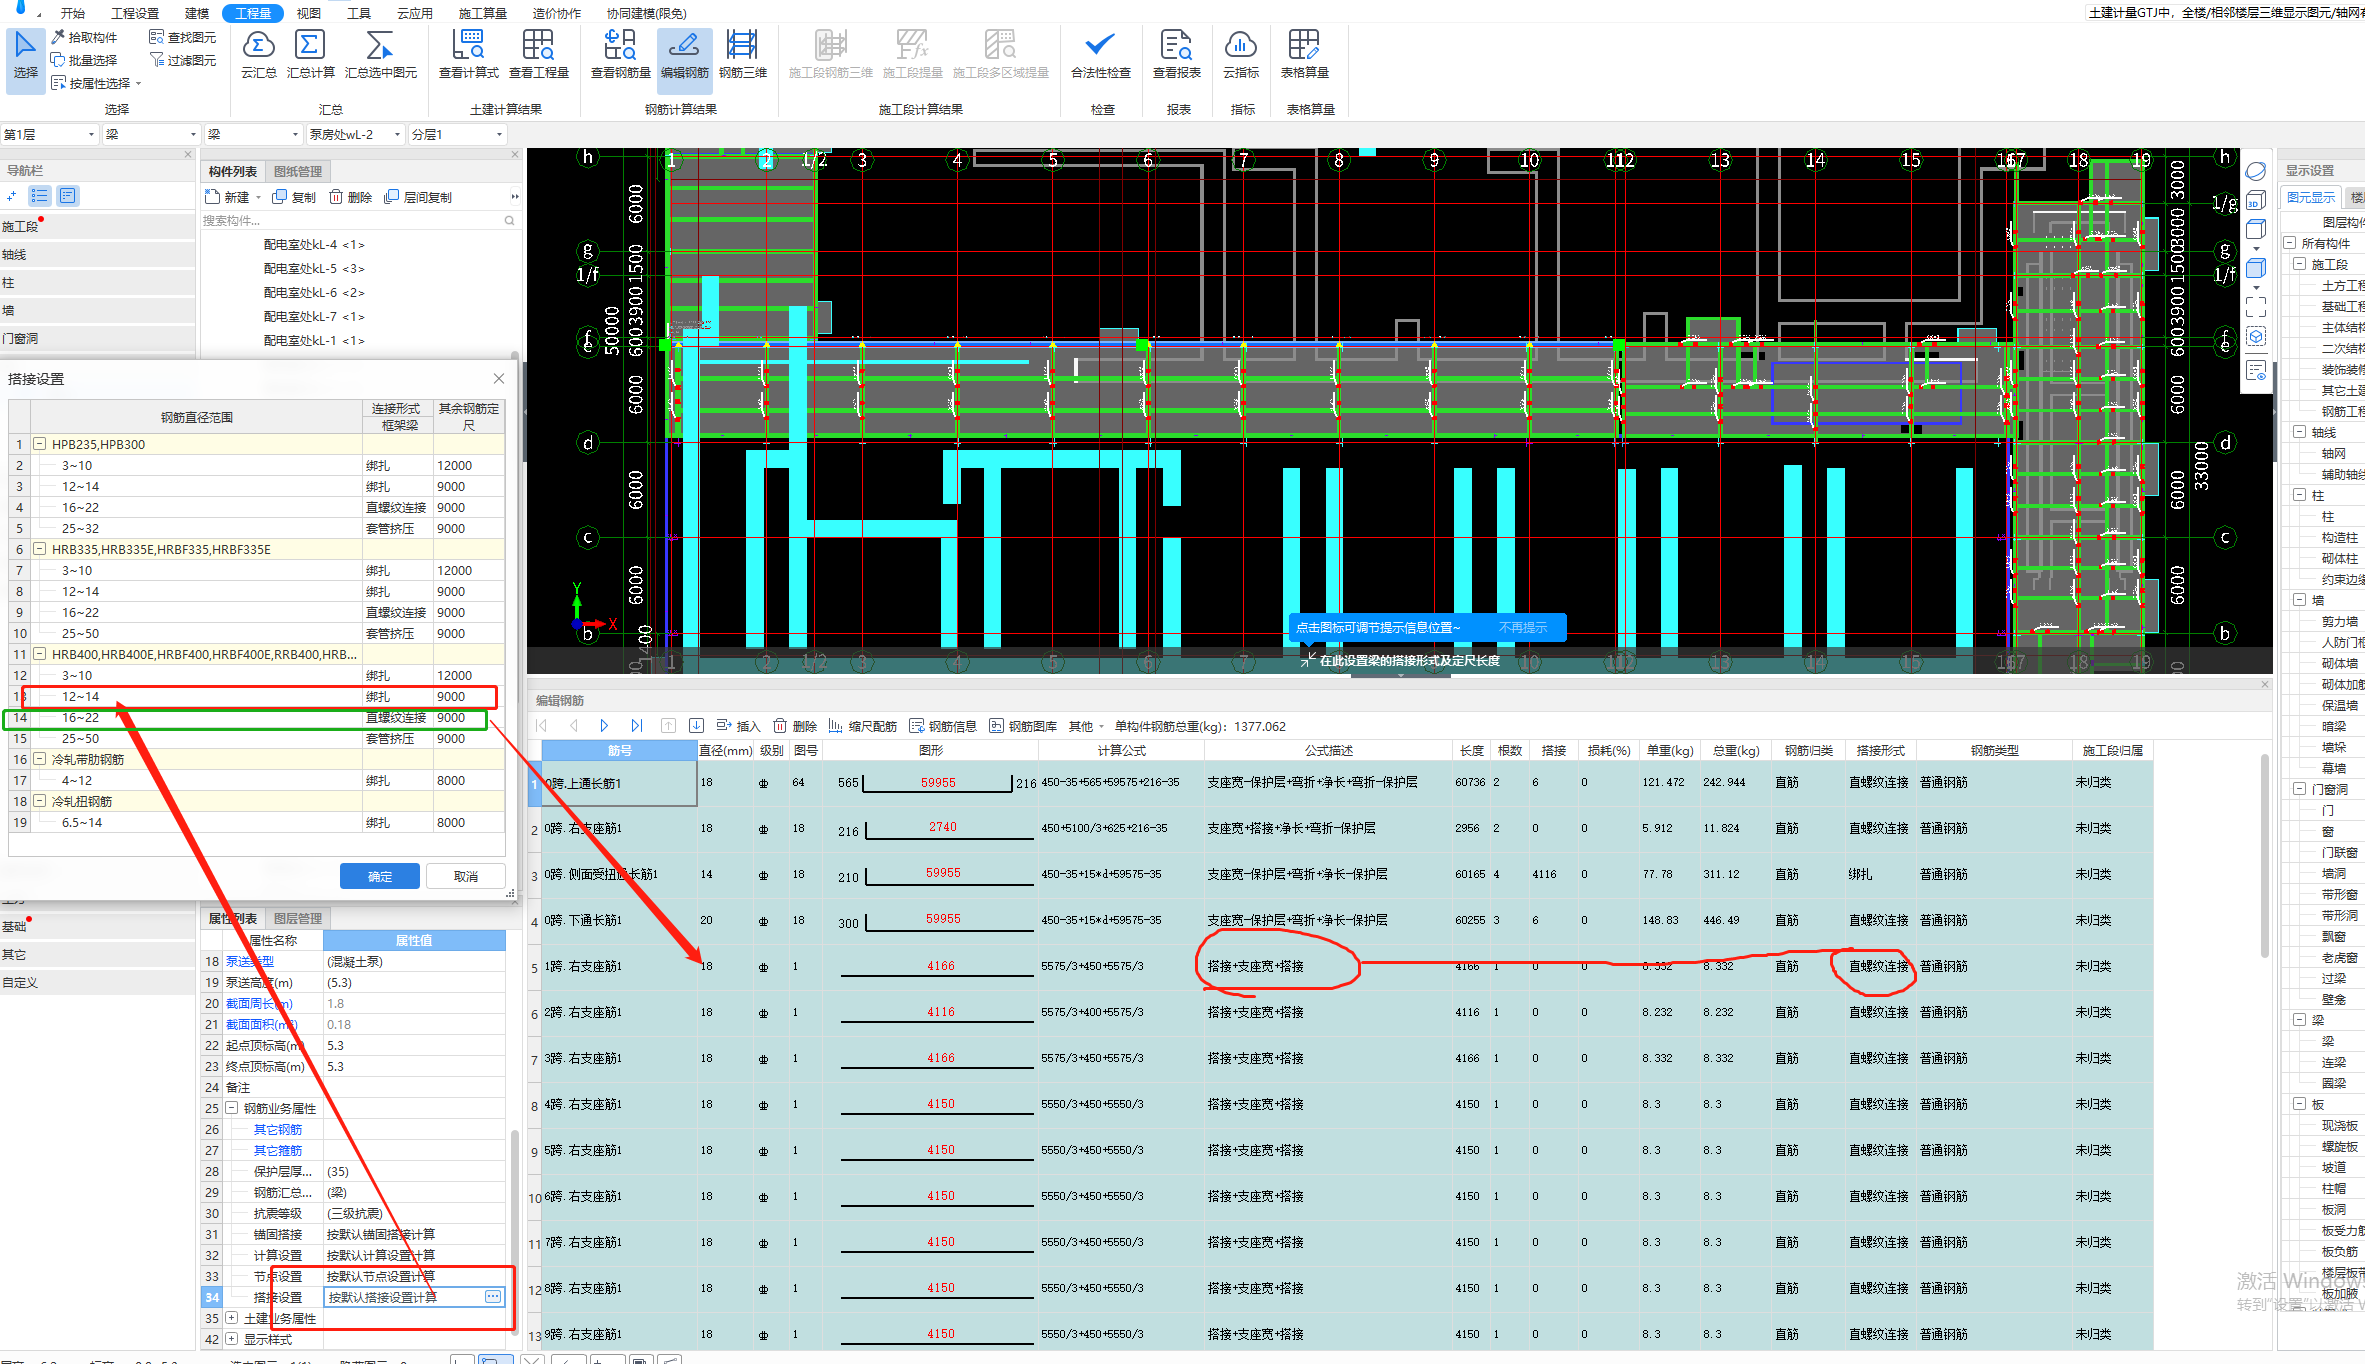Click 不再提示 on the blue hint
Screen dimensions: 2365x1364
(x=1523, y=627)
